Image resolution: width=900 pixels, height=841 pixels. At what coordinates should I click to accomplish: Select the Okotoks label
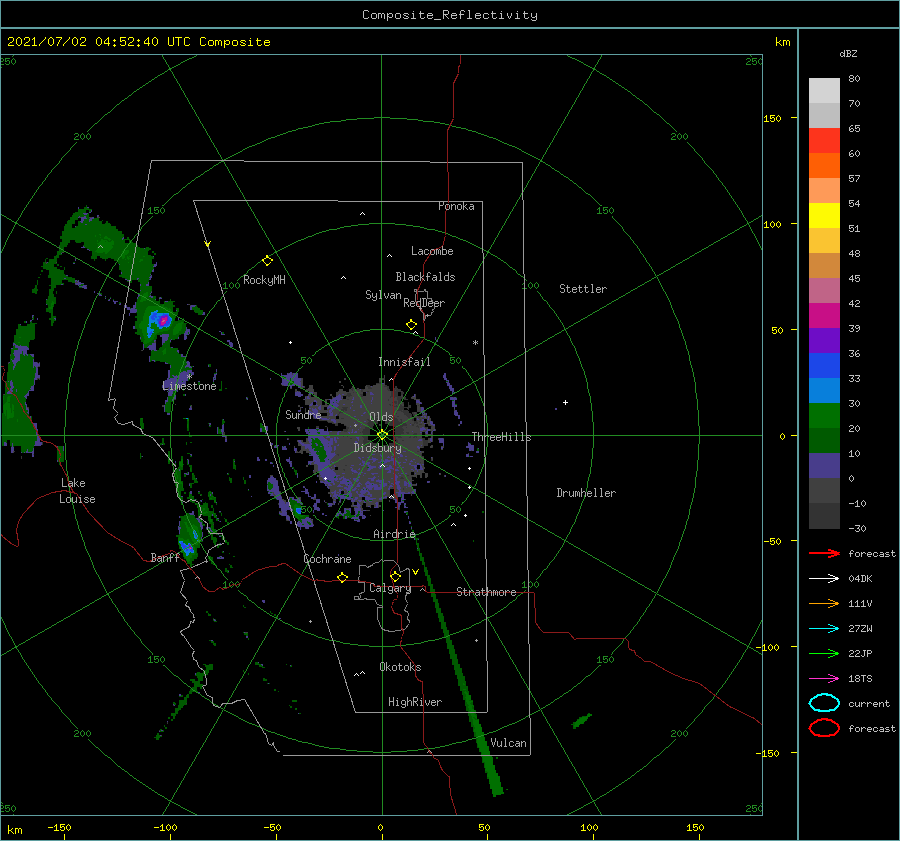[x=400, y=667]
